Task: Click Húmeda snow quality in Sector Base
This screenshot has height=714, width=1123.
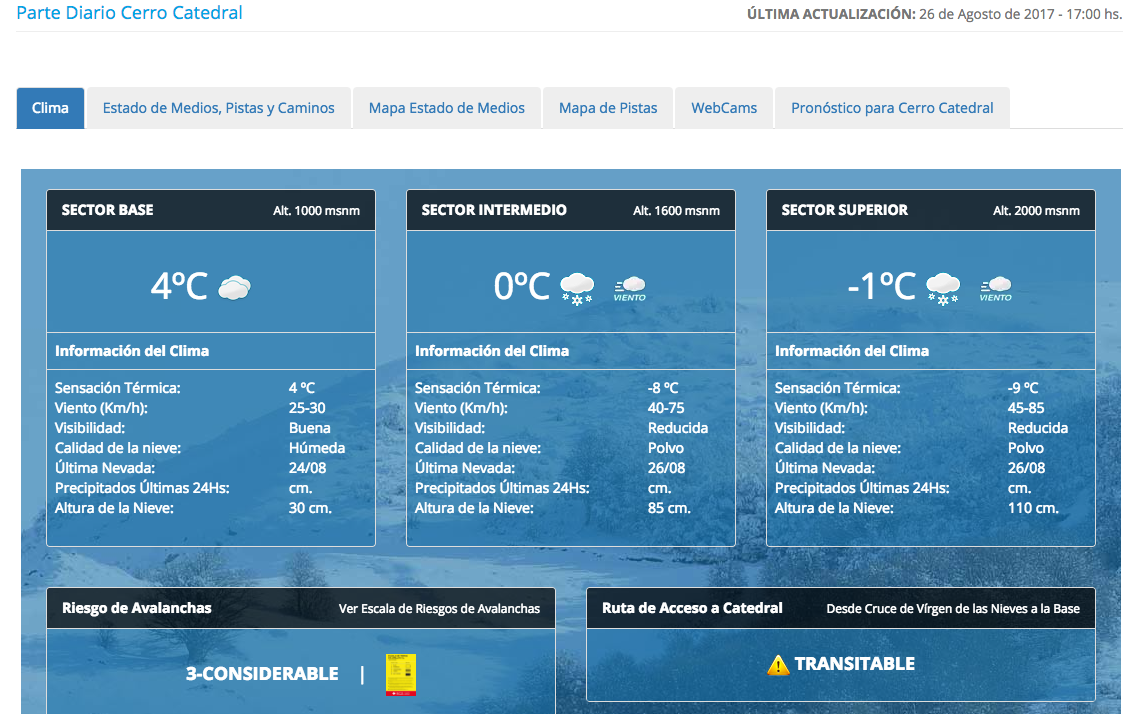Action: tap(317, 448)
